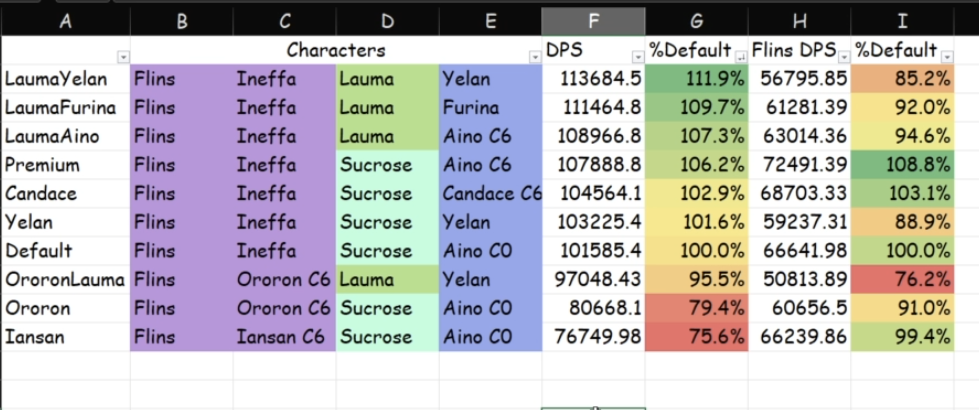Click the LaumaFurina row label

pyautogui.click(x=66, y=107)
